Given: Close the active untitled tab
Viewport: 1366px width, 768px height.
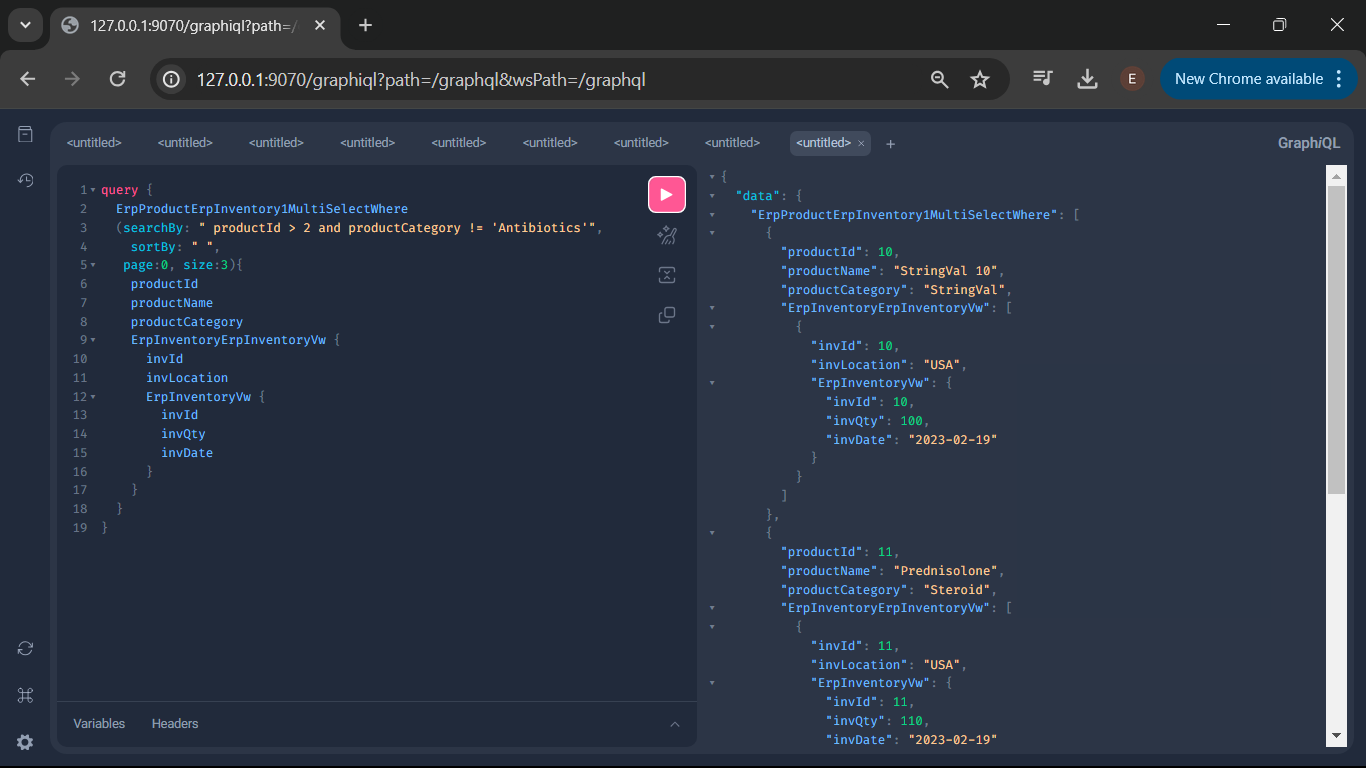Looking at the screenshot, I should (861, 143).
